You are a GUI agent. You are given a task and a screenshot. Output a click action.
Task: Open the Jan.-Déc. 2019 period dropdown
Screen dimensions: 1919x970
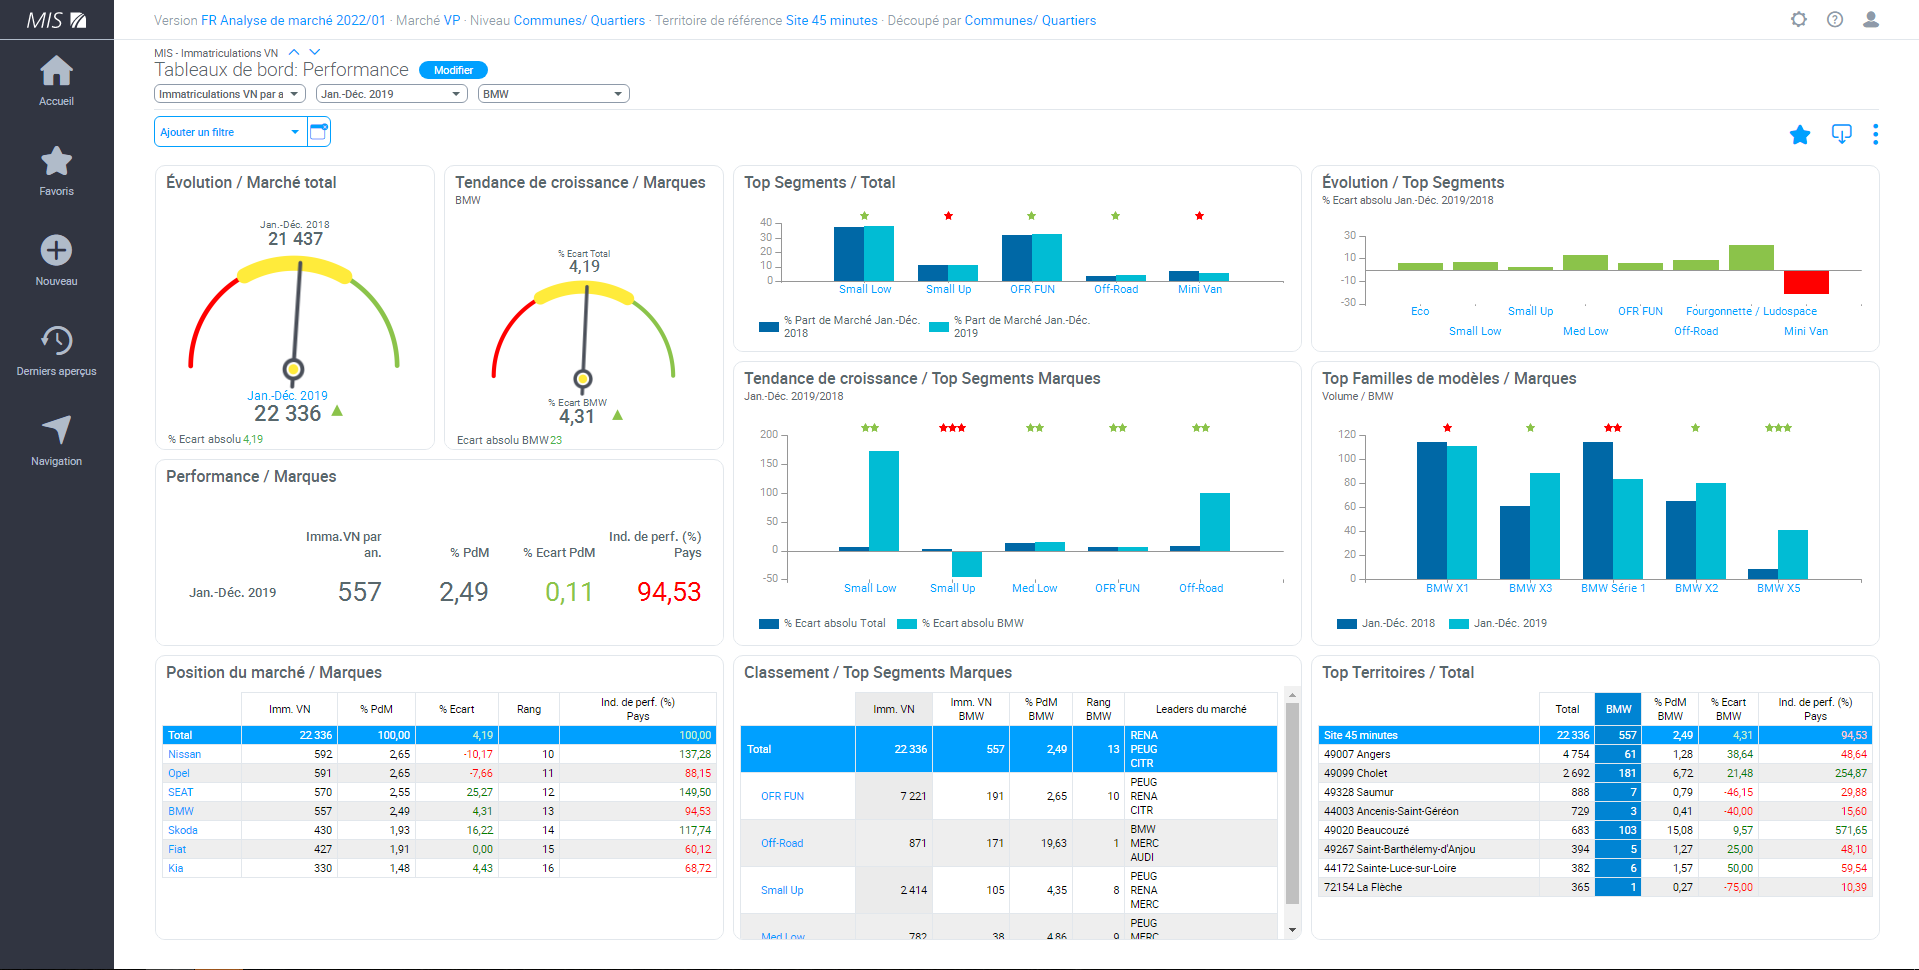[x=391, y=94]
